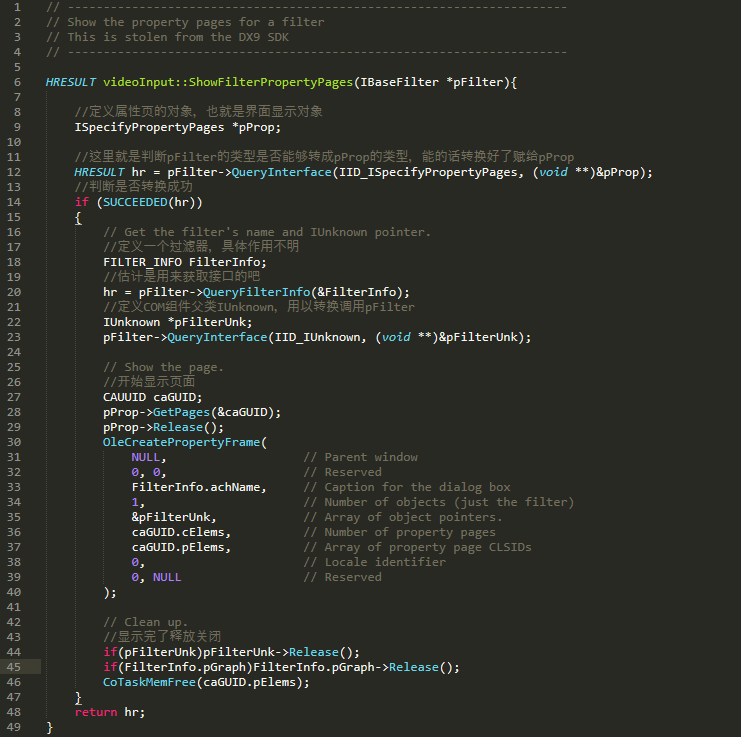This screenshot has width=741, height=737.
Task: Click the opening brace on line 15
Action: [78, 218]
